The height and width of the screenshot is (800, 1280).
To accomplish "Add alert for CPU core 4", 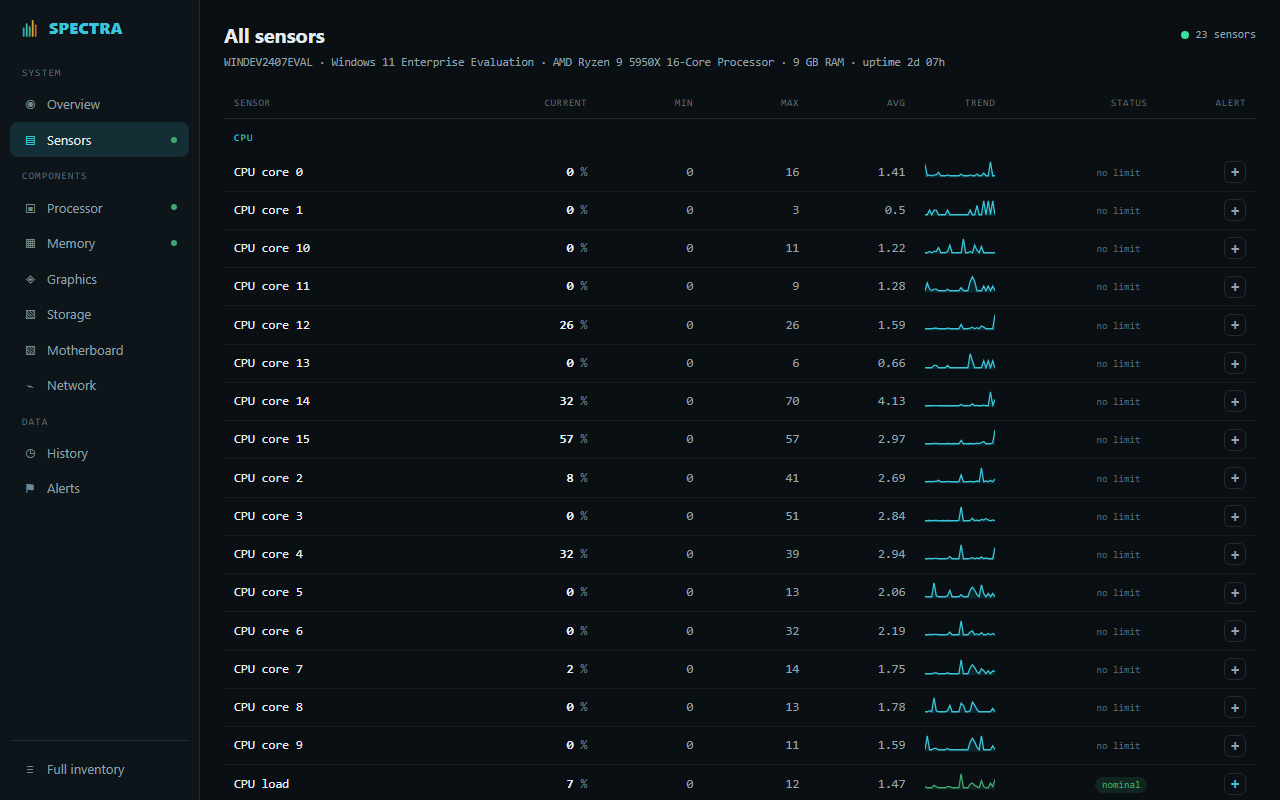I will click(1235, 554).
